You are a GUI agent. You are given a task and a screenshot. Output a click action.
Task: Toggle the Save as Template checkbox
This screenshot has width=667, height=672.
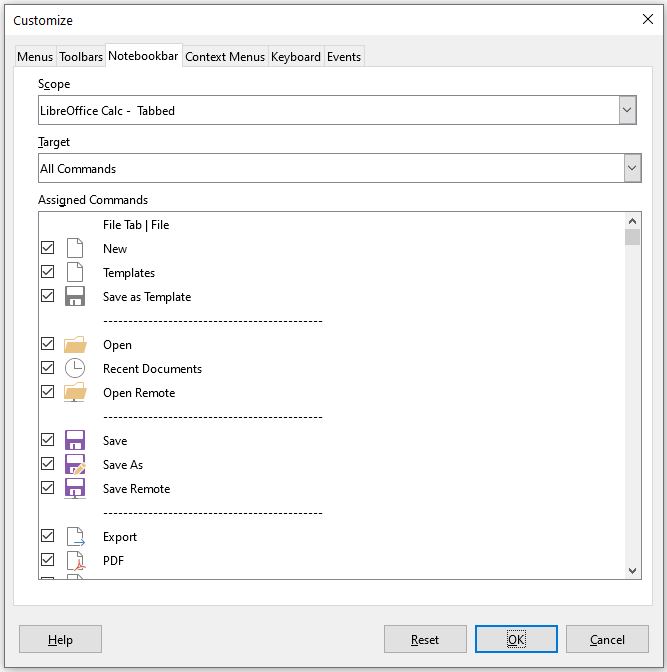coord(48,296)
